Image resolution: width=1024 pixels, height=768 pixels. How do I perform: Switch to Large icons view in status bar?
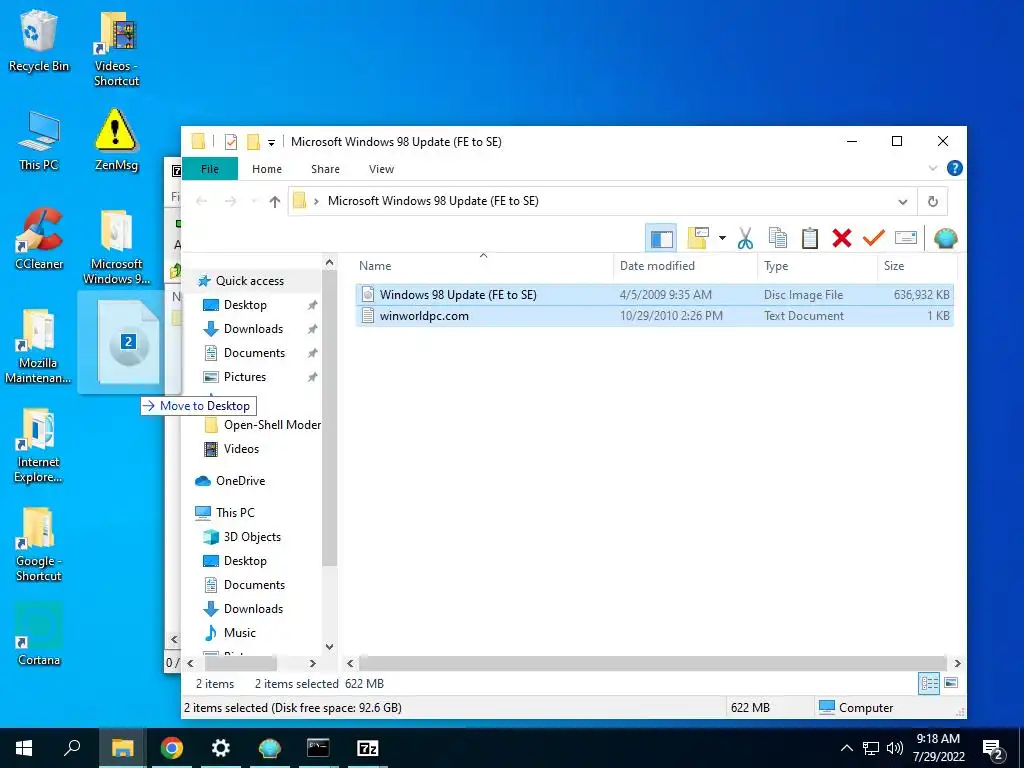pos(951,684)
